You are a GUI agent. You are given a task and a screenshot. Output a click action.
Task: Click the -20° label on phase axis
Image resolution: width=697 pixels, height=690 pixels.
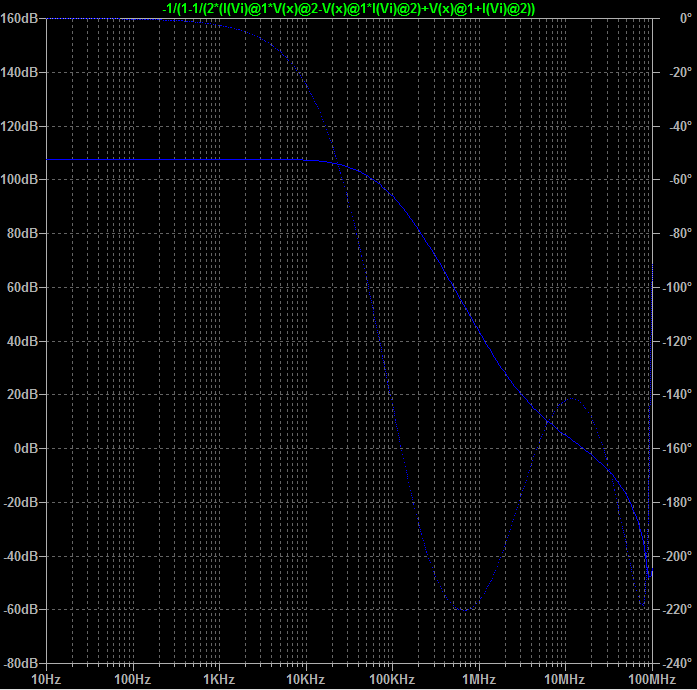[x=681, y=72]
